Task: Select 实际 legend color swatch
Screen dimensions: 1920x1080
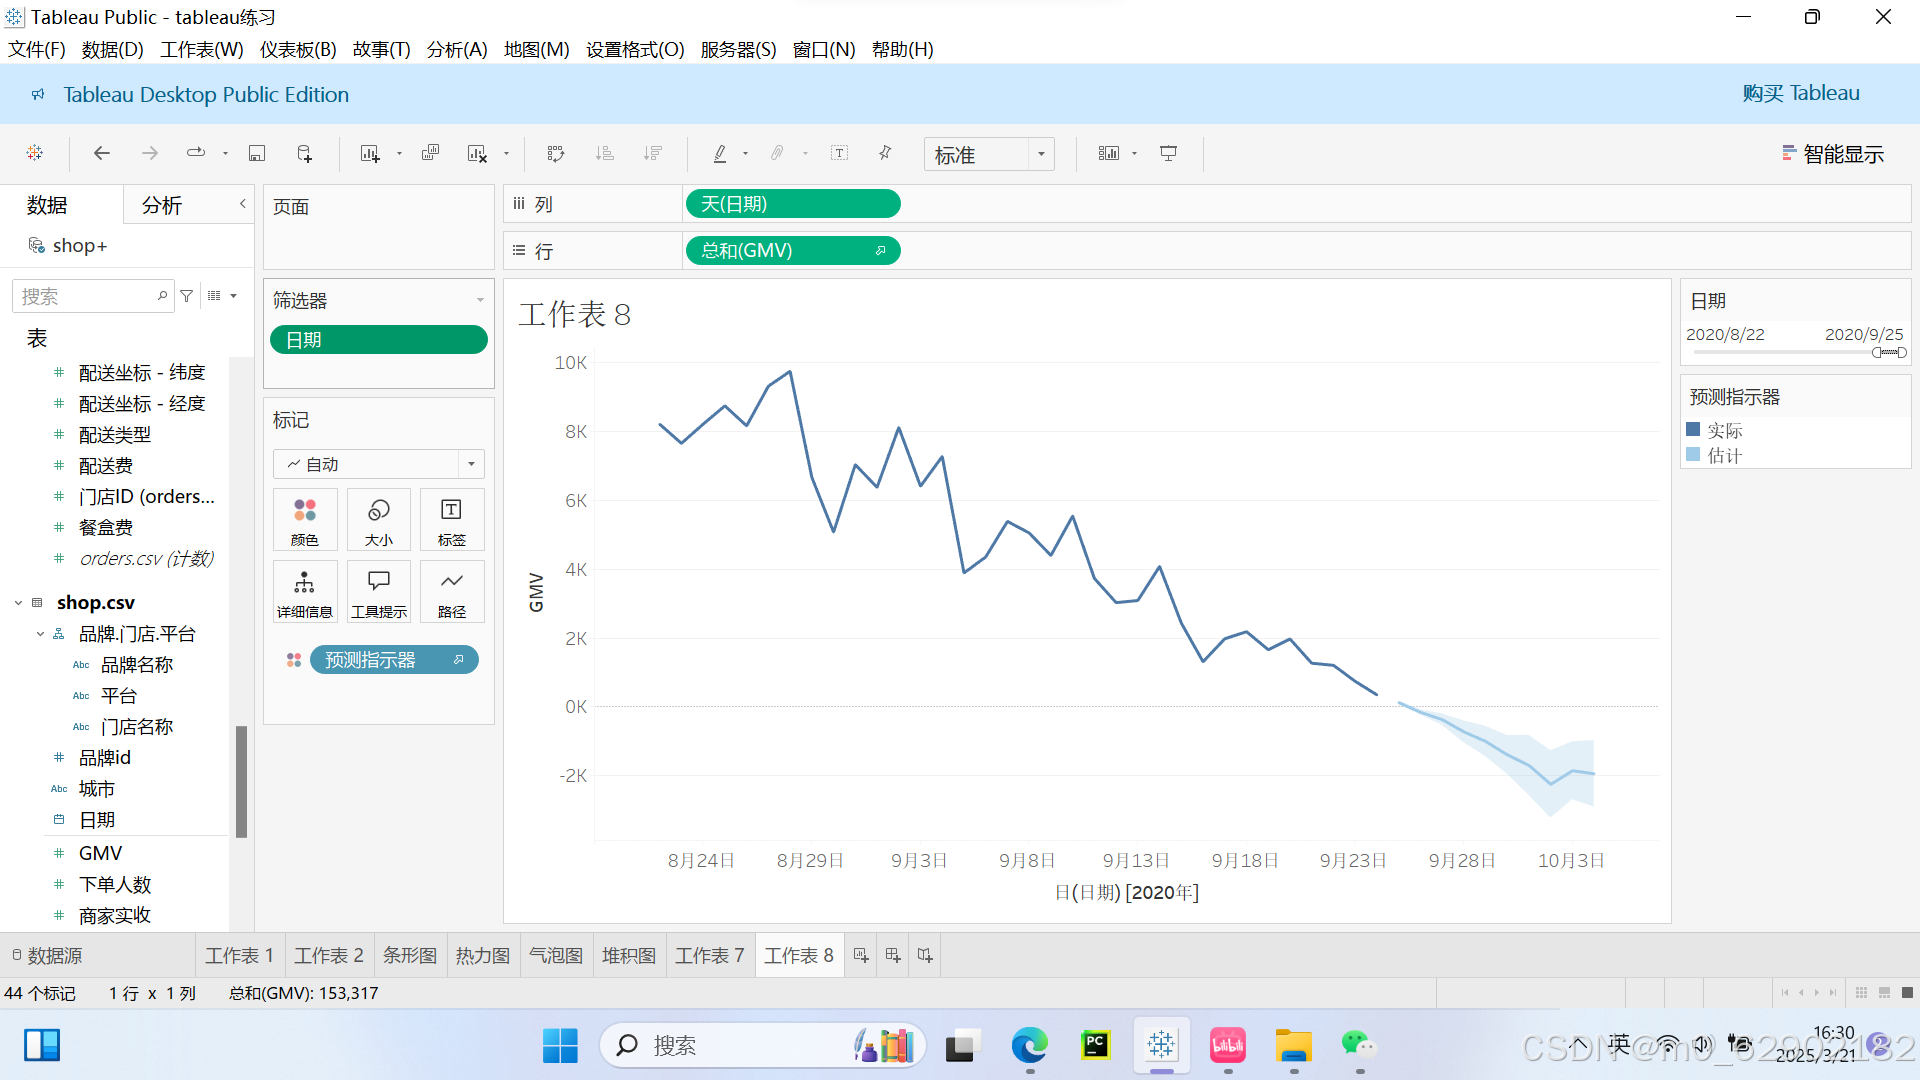Action: pyautogui.click(x=1693, y=430)
